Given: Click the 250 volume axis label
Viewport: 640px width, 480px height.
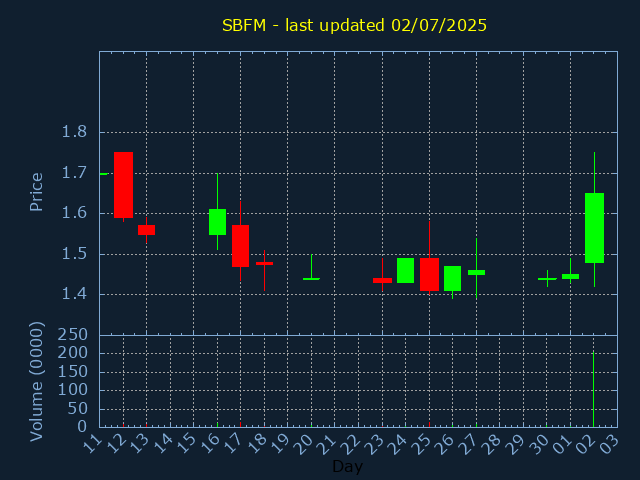Looking at the screenshot, I should (73, 335).
